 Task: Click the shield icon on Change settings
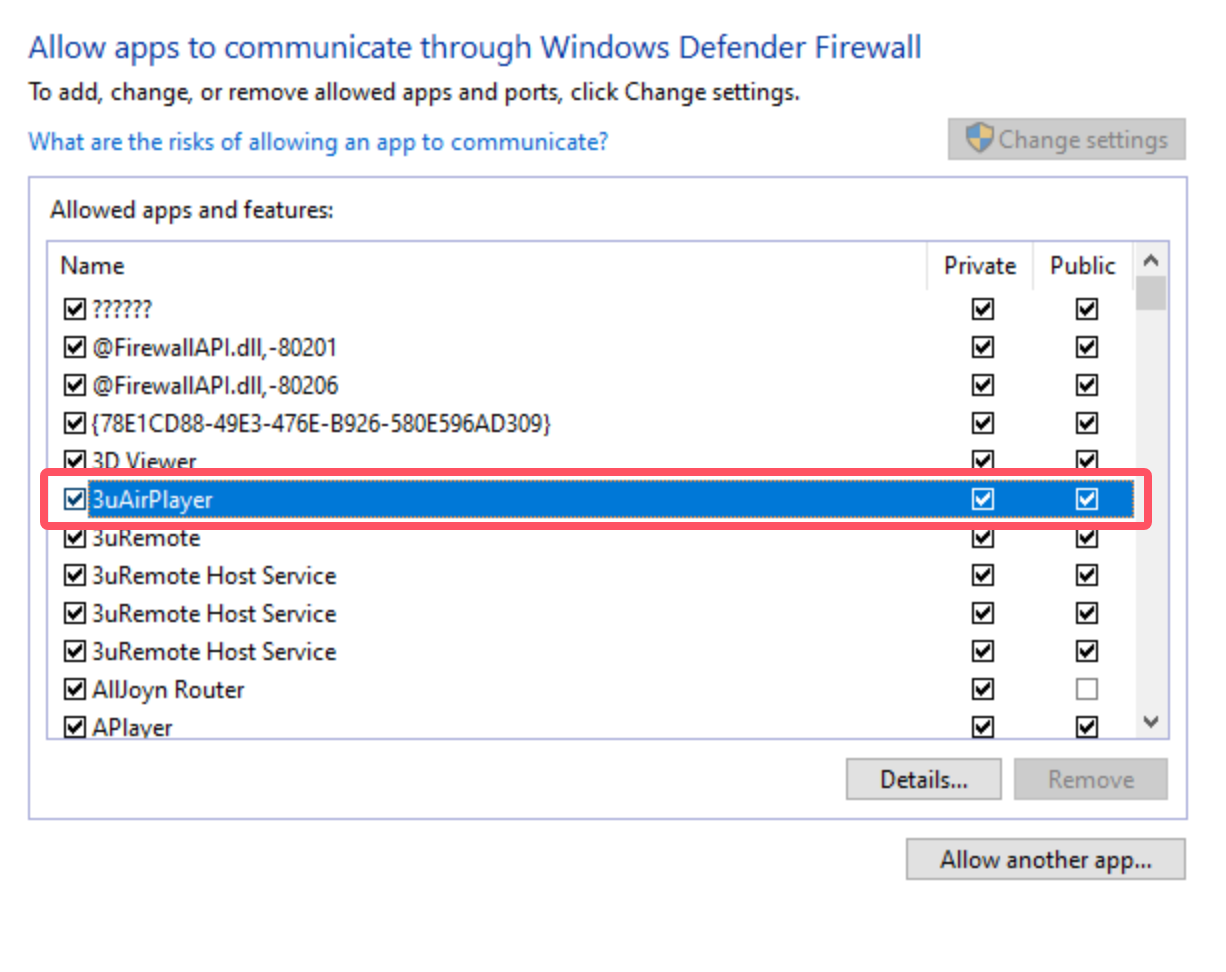coord(978,138)
